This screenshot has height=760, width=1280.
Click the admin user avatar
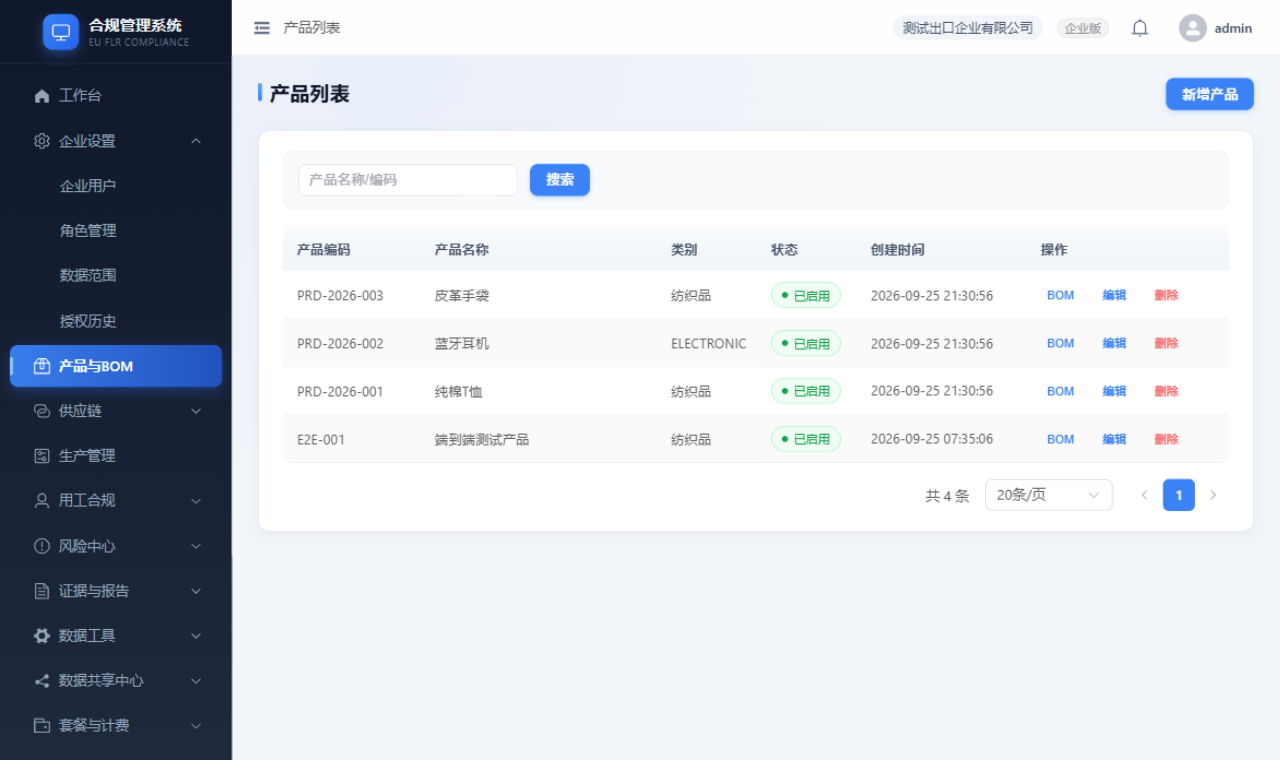pyautogui.click(x=1193, y=28)
